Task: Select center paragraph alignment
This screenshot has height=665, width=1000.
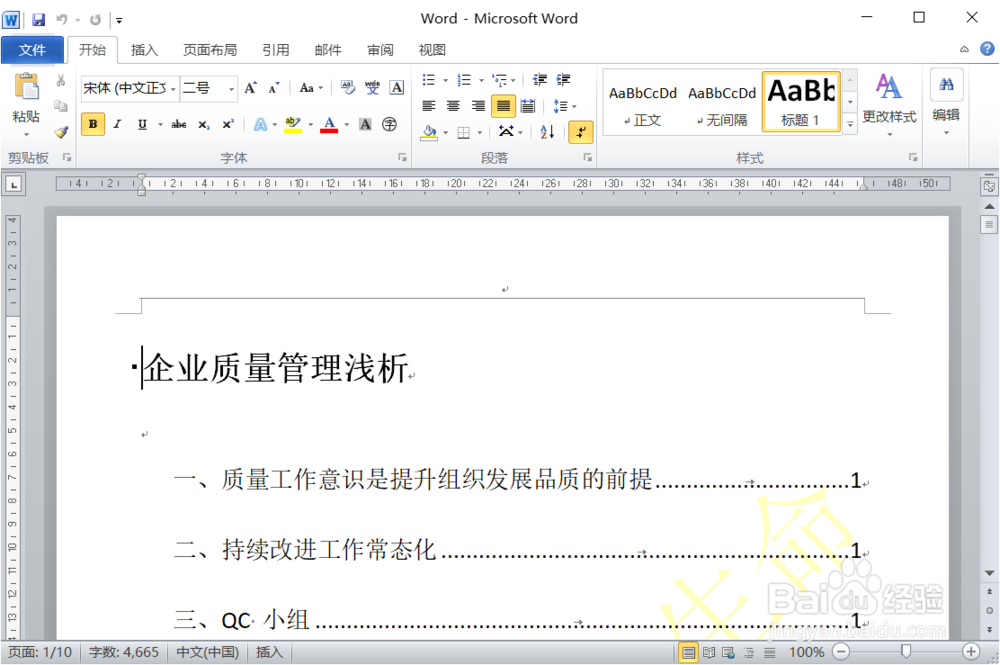Action: click(453, 106)
